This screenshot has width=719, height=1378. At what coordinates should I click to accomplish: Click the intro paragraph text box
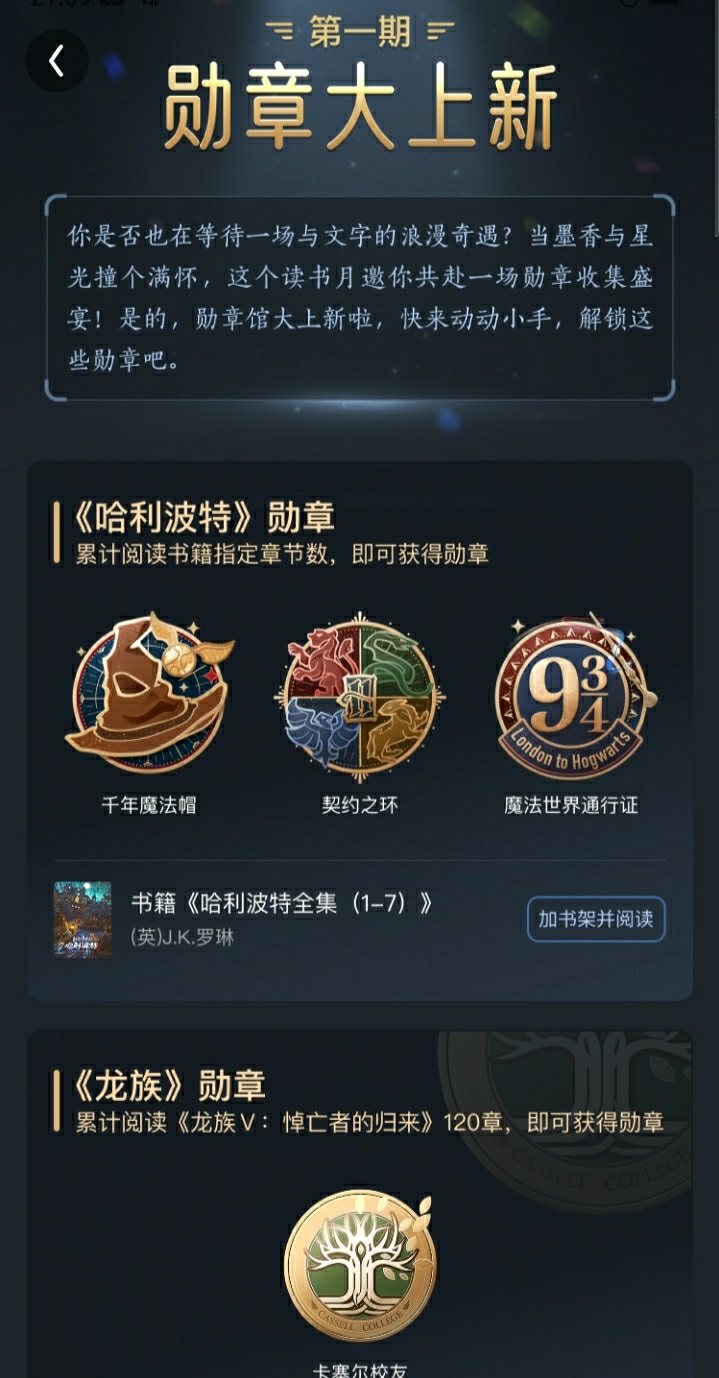point(360,298)
